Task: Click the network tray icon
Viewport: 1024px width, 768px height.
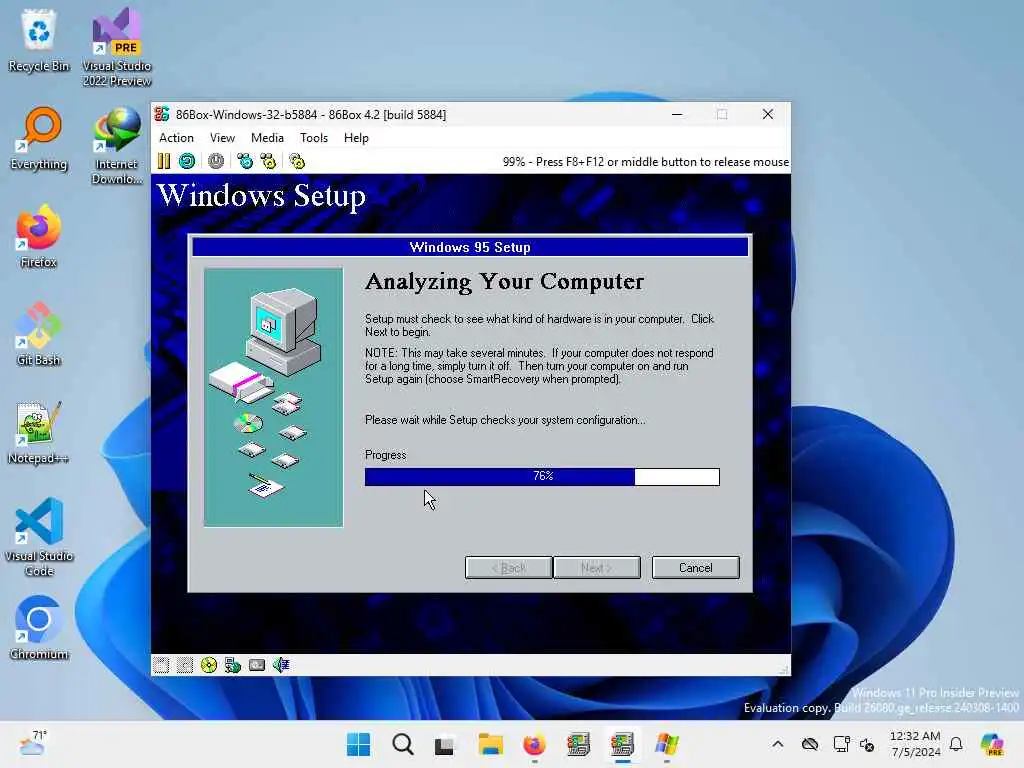Action: (842, 744)
